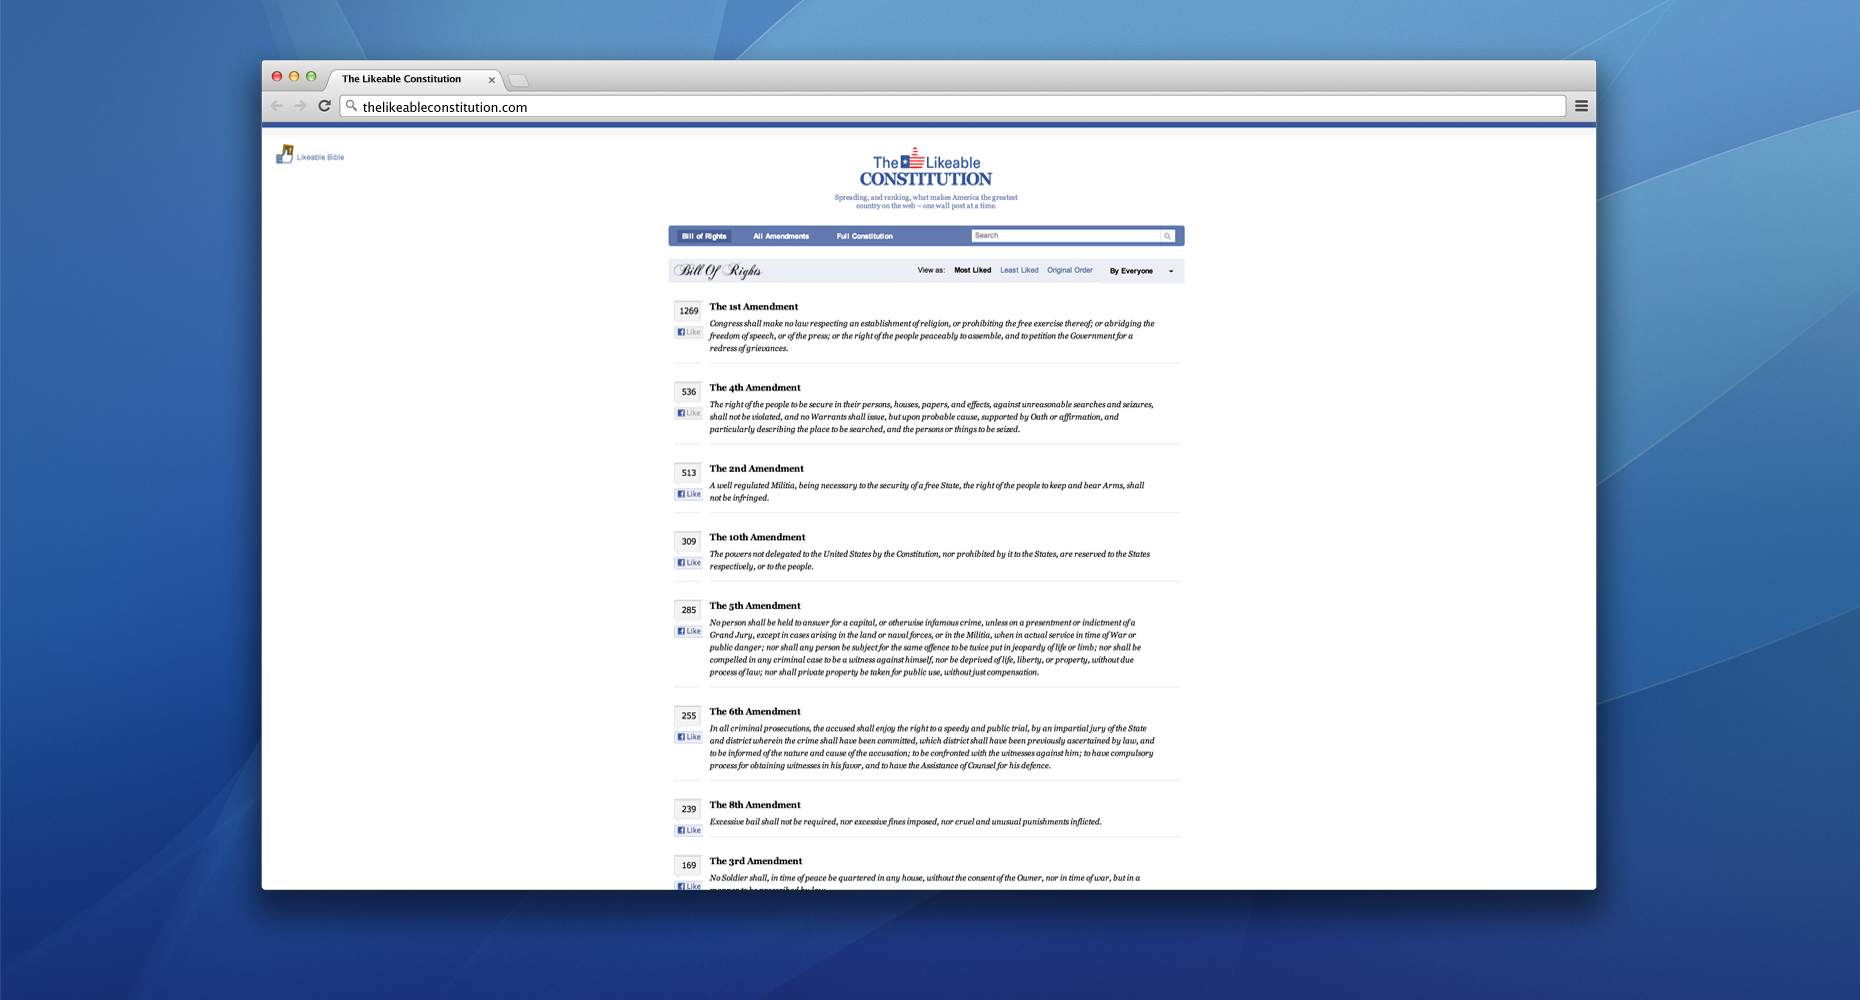Select the Bill of Rights nav tab
1860x1000 pixels.
(704, 236)
